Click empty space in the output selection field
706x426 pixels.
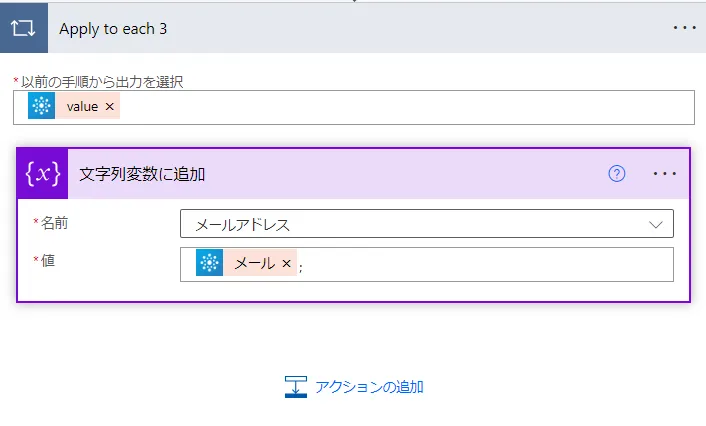click(x=400, y=107)
